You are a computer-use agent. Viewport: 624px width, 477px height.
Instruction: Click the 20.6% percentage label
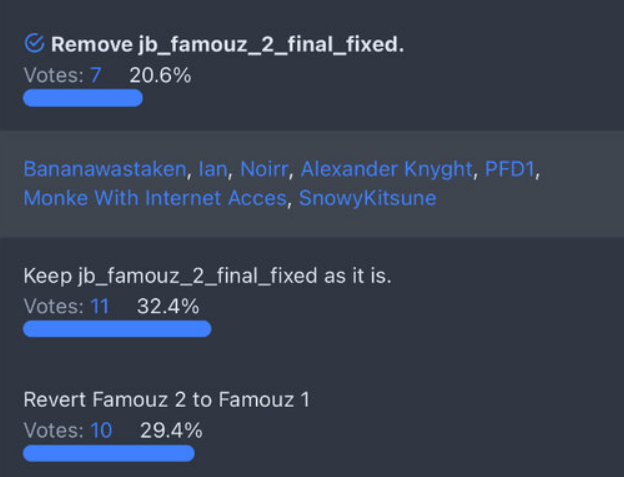160,75
